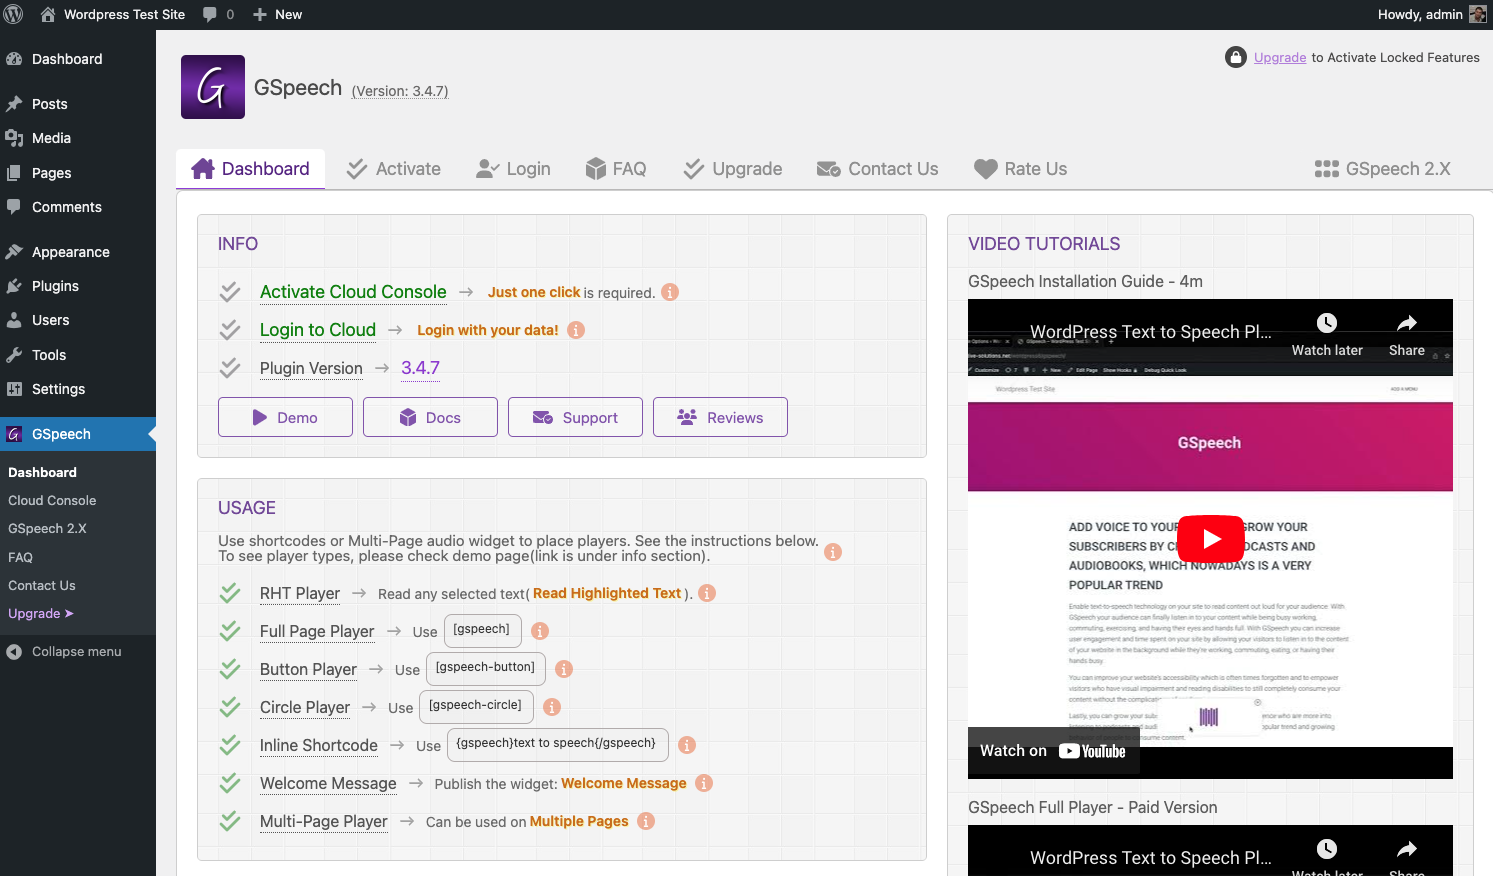Open Posts in the admin sidebar
Image resolution: width=1493 pixels, height=876 pixels.
coord(78,104)
